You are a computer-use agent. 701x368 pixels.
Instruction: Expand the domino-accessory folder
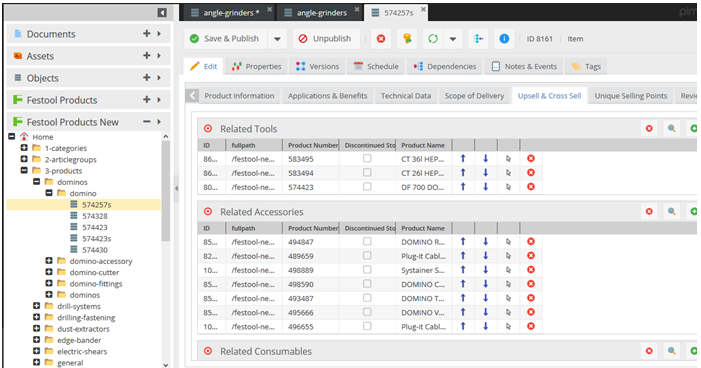pos(49,260)
